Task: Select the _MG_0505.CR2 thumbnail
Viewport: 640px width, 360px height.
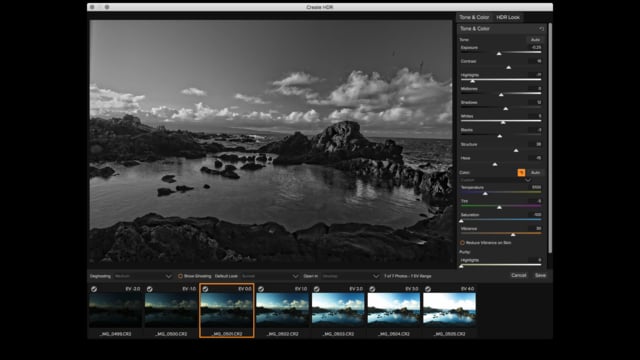Action: tap(449, 311)
